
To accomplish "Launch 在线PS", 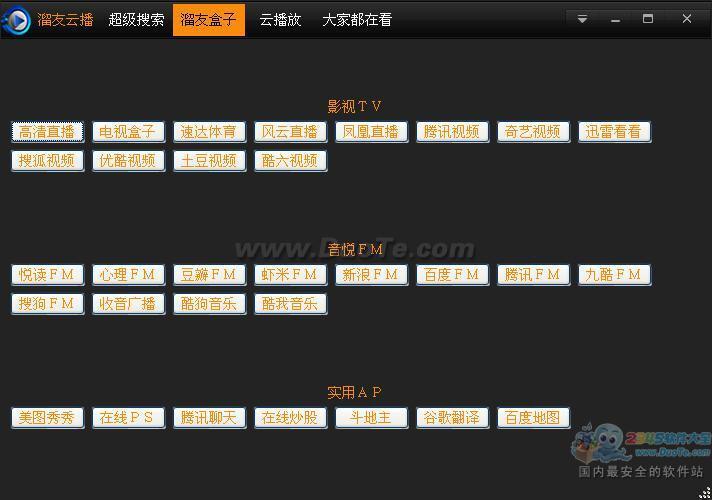I will click(128, 418).
